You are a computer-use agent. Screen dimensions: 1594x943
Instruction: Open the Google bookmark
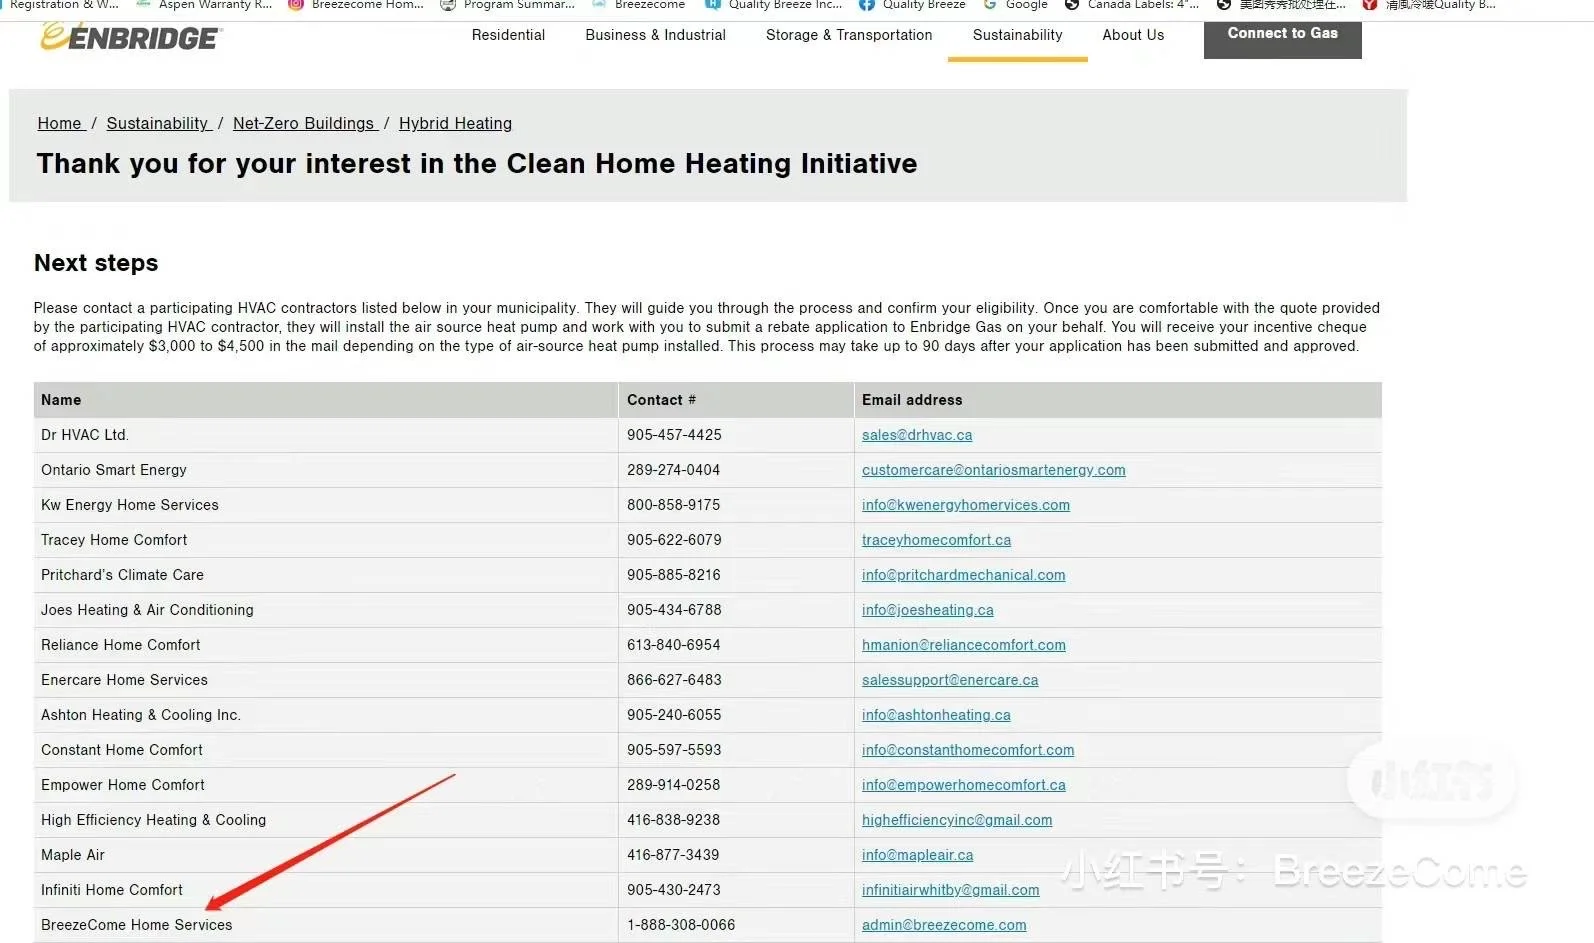tap(1016, 5)
